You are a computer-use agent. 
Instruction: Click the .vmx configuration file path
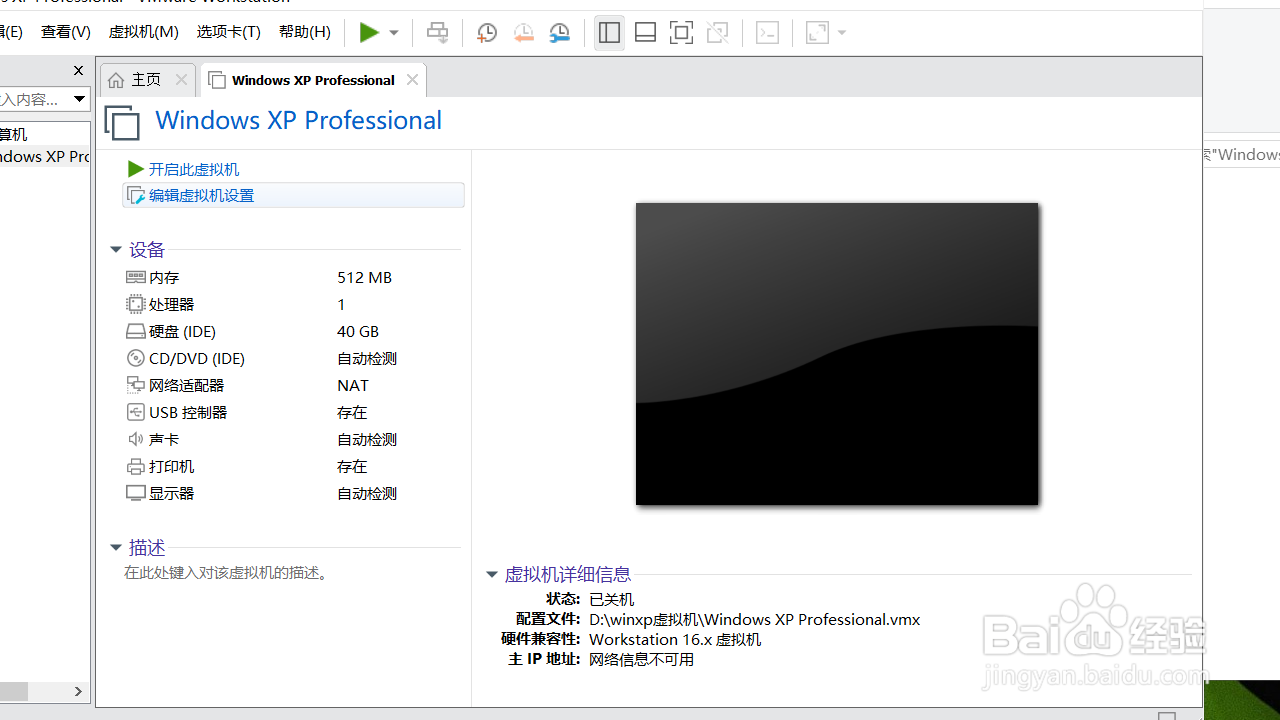755,620
